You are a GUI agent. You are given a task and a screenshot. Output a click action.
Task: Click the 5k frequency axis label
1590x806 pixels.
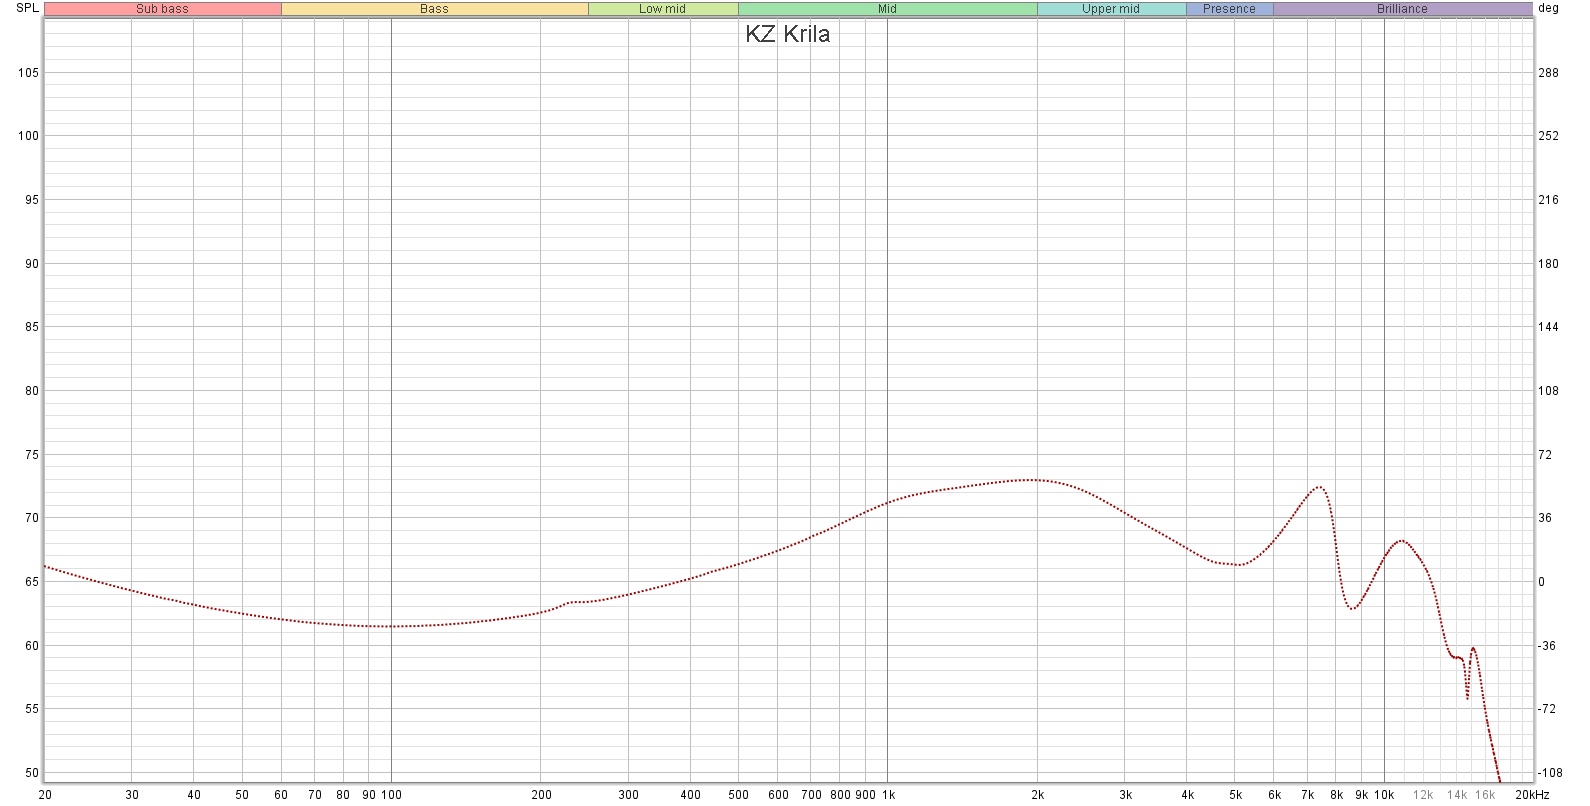point(1235,795)
